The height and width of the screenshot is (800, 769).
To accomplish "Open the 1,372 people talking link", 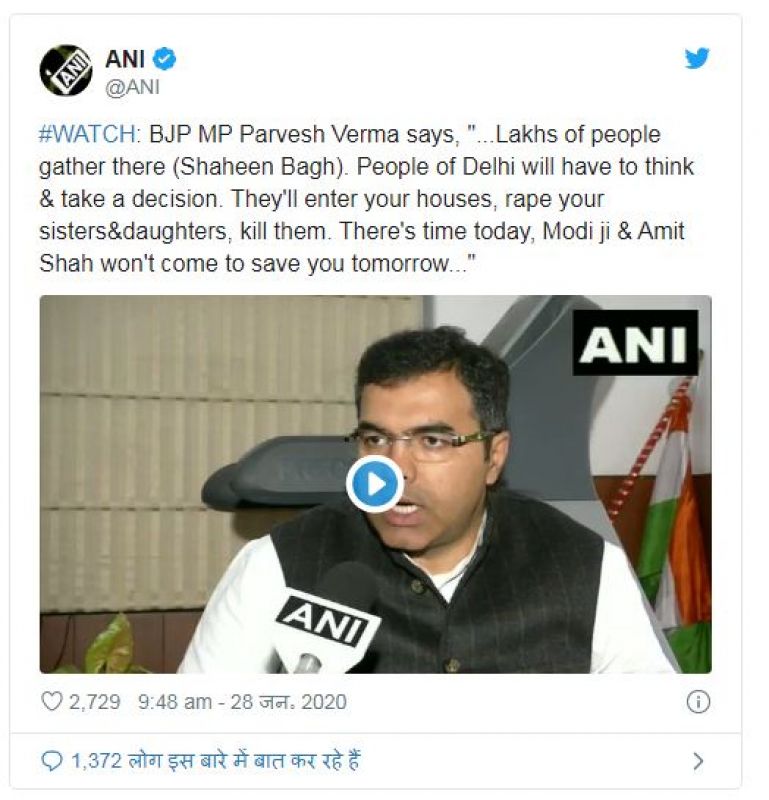I will click(216, 761).
